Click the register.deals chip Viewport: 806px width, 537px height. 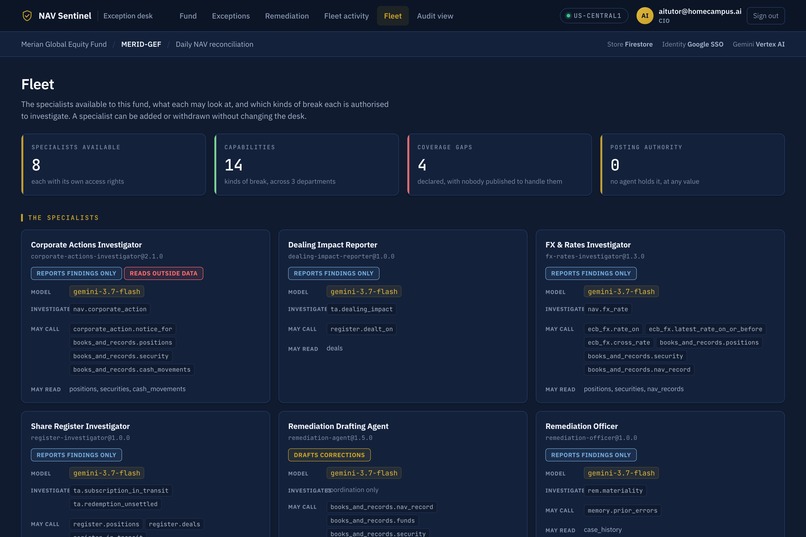click(174, 524)
